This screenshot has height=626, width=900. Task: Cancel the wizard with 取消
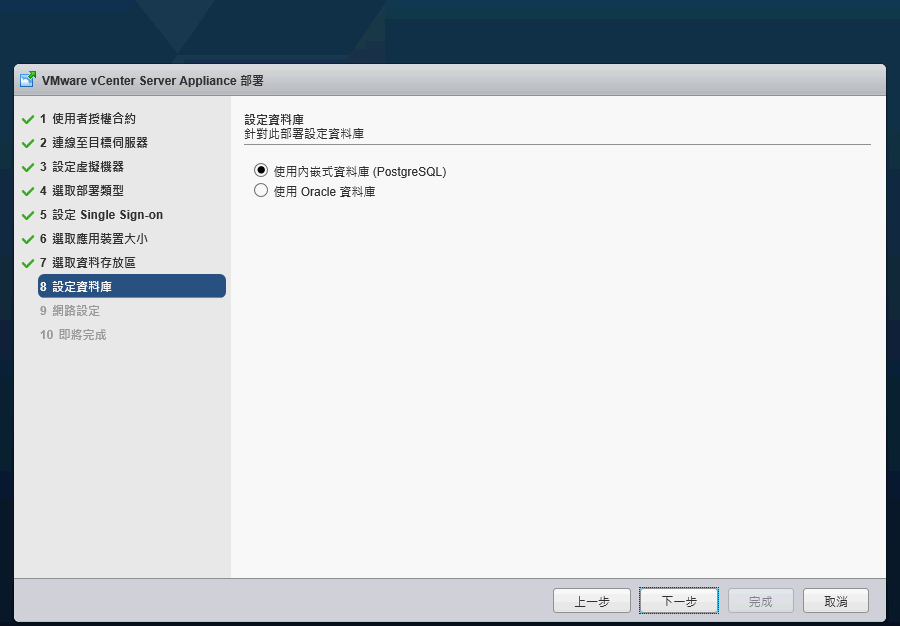[836, 601]
